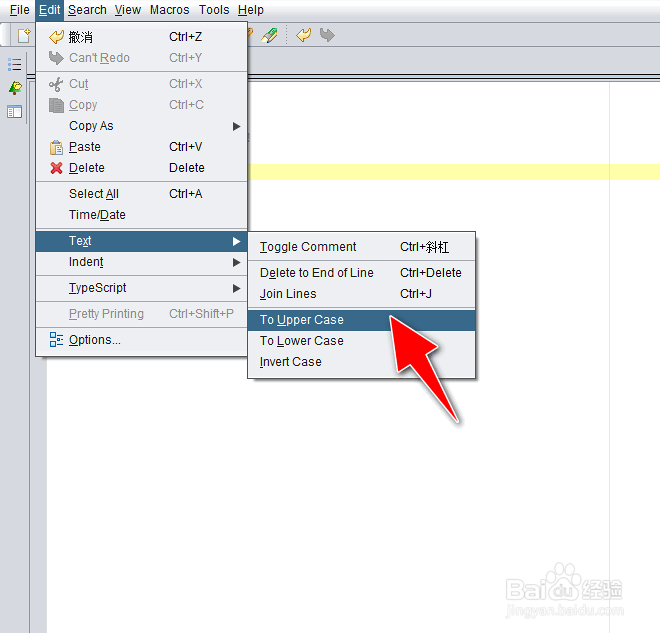The image size is (660, 633).
Task: Close the open Edit menu
Action: coord(49,10)
